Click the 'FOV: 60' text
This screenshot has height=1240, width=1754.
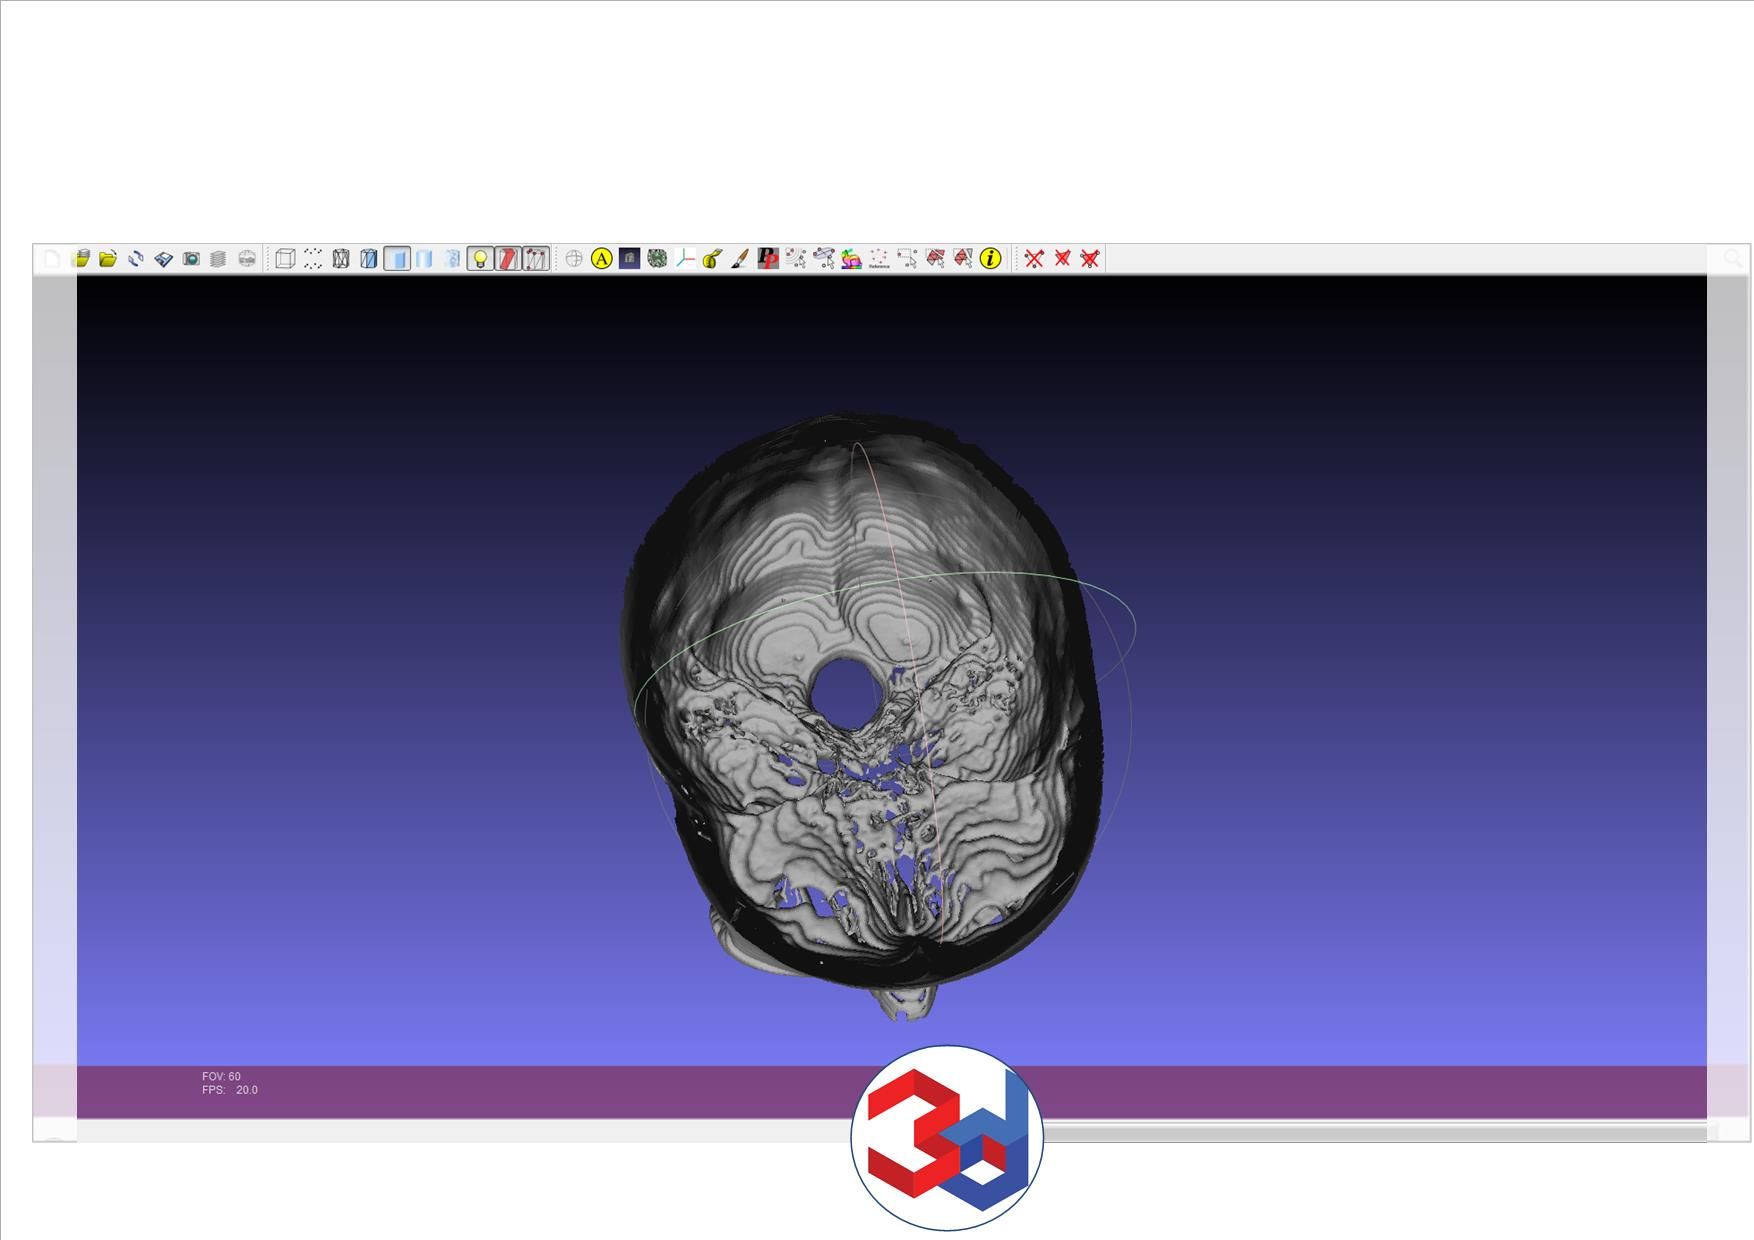[x=221, y=1077]
